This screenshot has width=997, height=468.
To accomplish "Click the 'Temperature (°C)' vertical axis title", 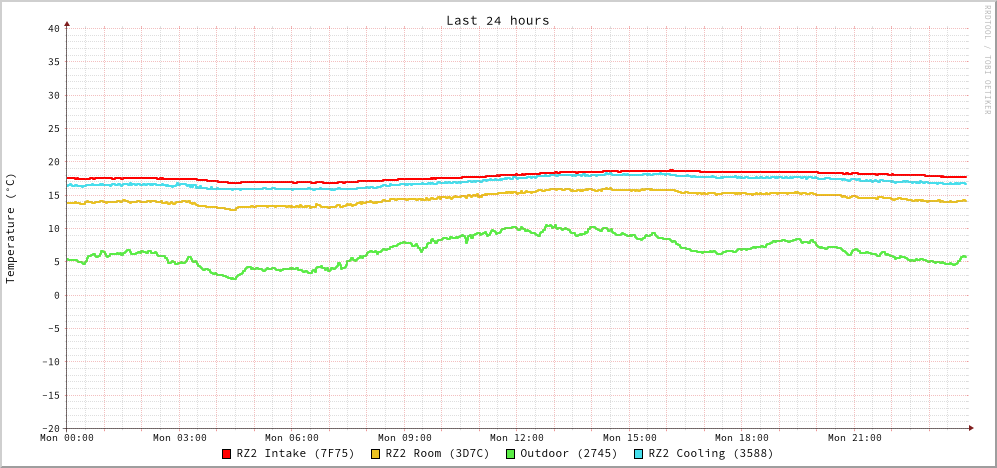I will coord(11,228).
